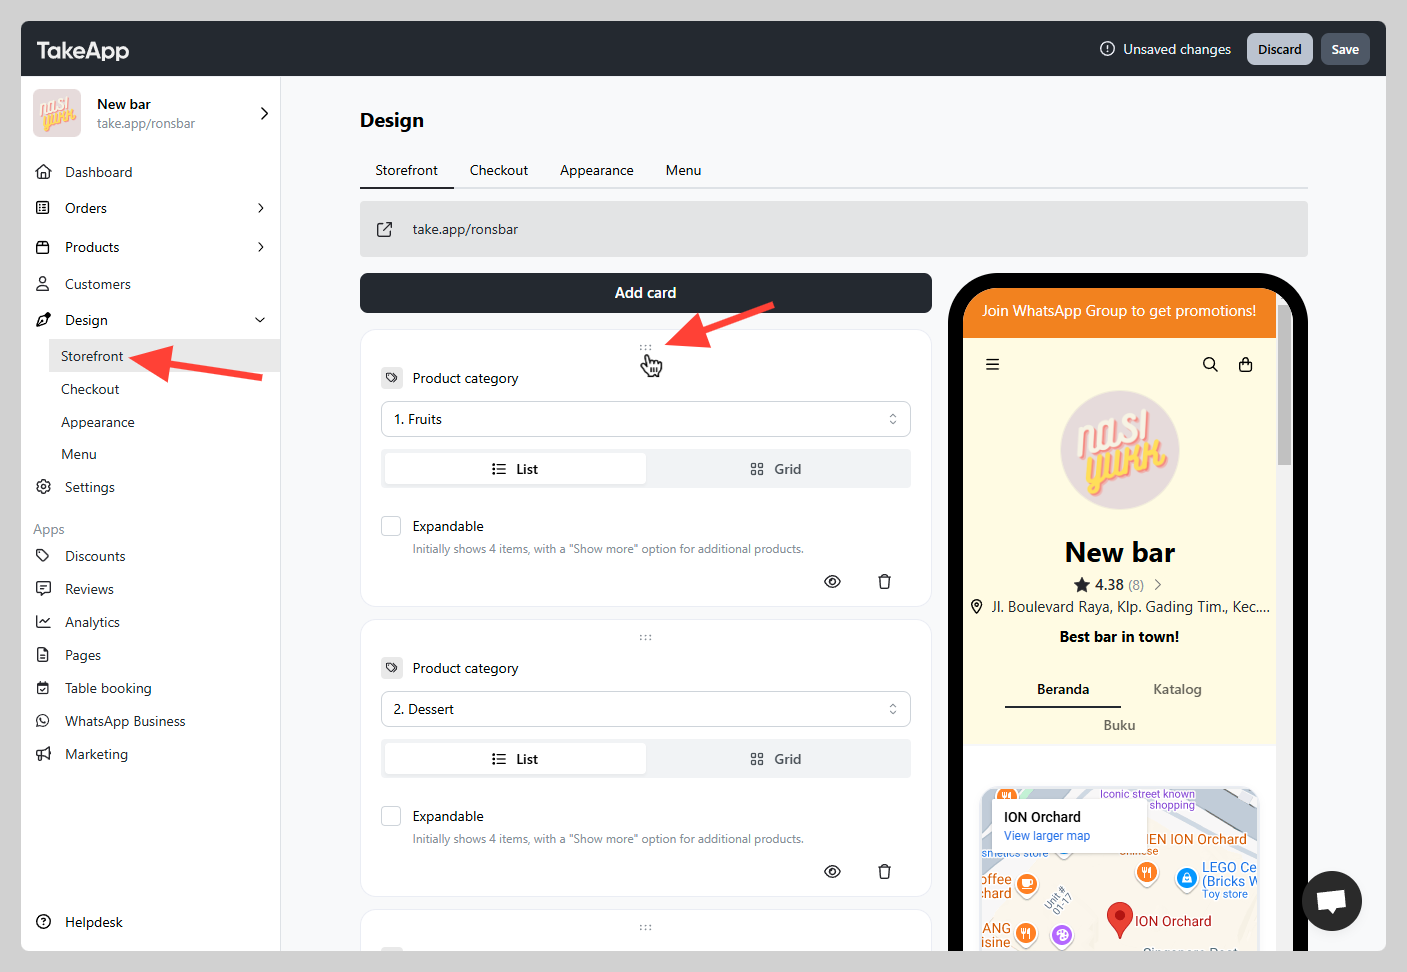The width and height of the screenshot is (1407, 972).
Task: Open storefront link external icon
Action: tap(384, 229)
